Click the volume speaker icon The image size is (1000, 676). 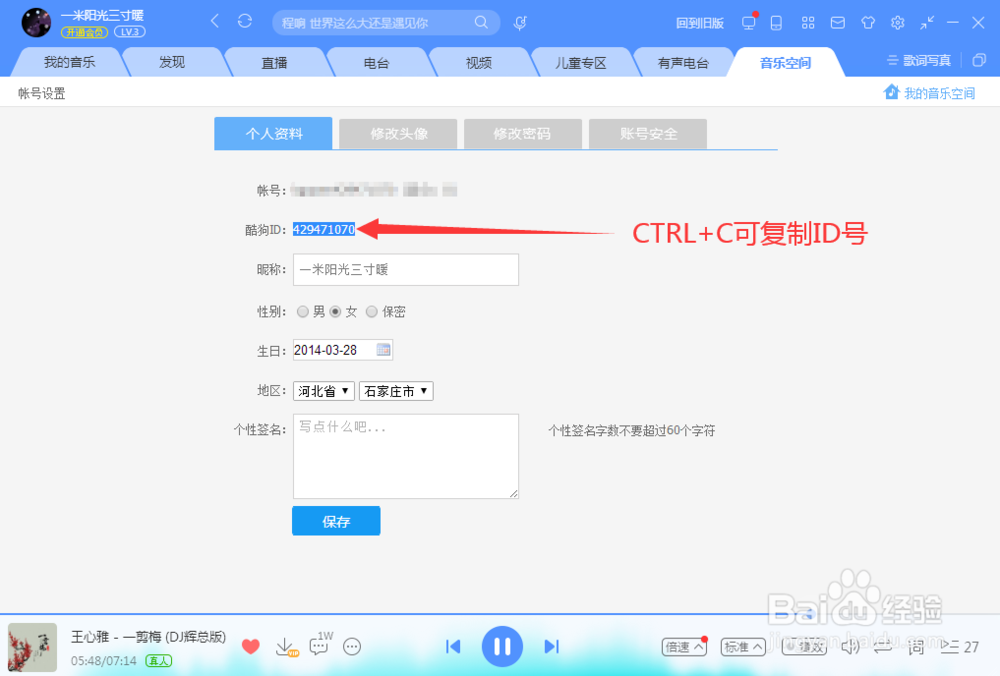click(850, 647)
